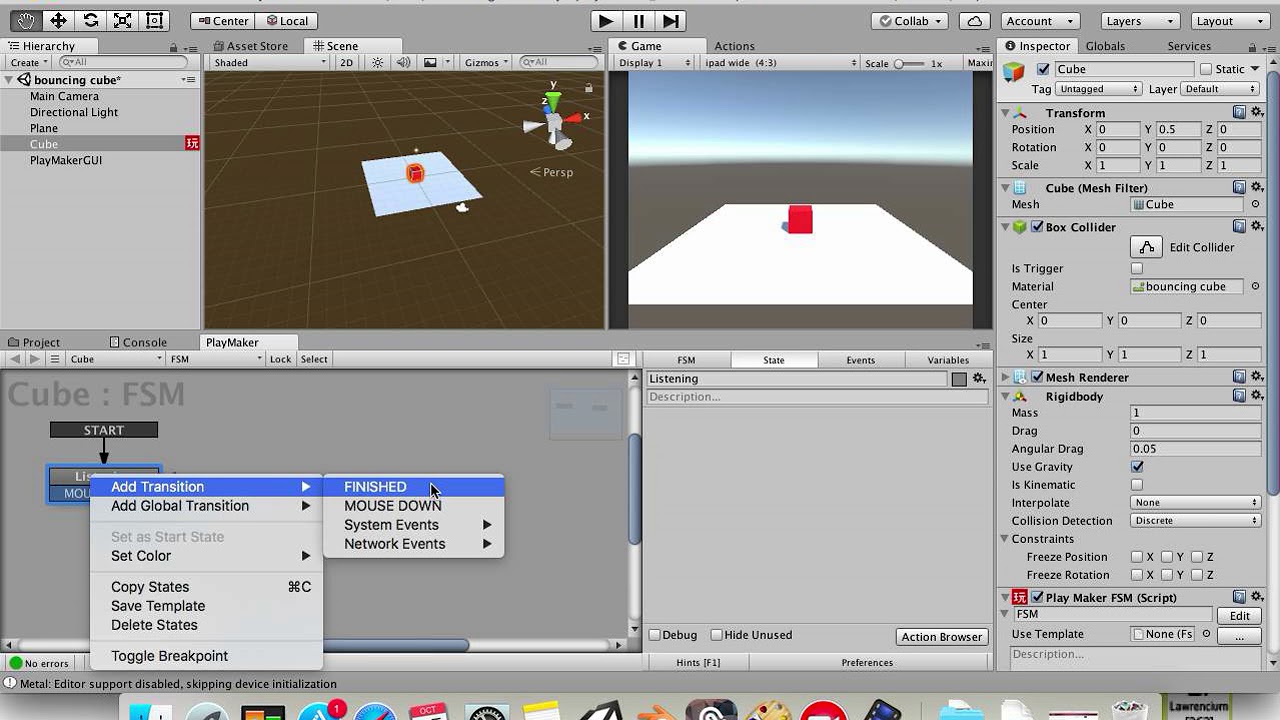Click the state Description input field

pyautogui.click(x=817, y=397)
